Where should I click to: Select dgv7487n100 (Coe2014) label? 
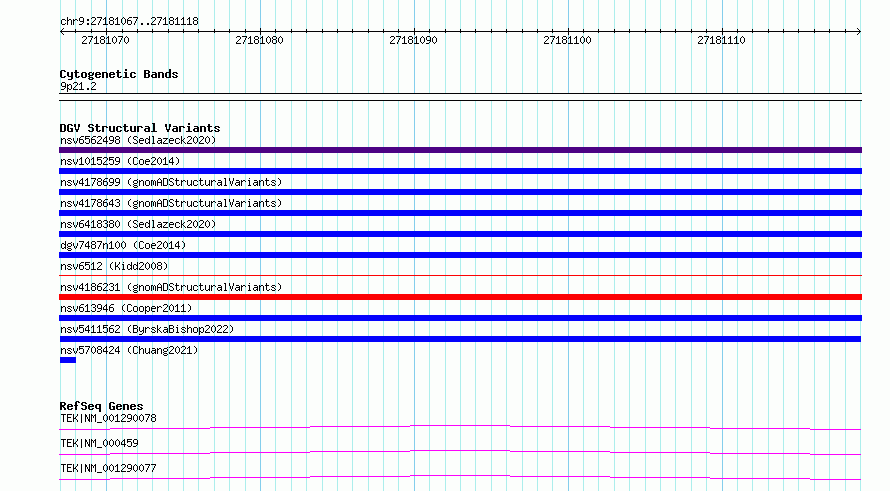[123, 245]
